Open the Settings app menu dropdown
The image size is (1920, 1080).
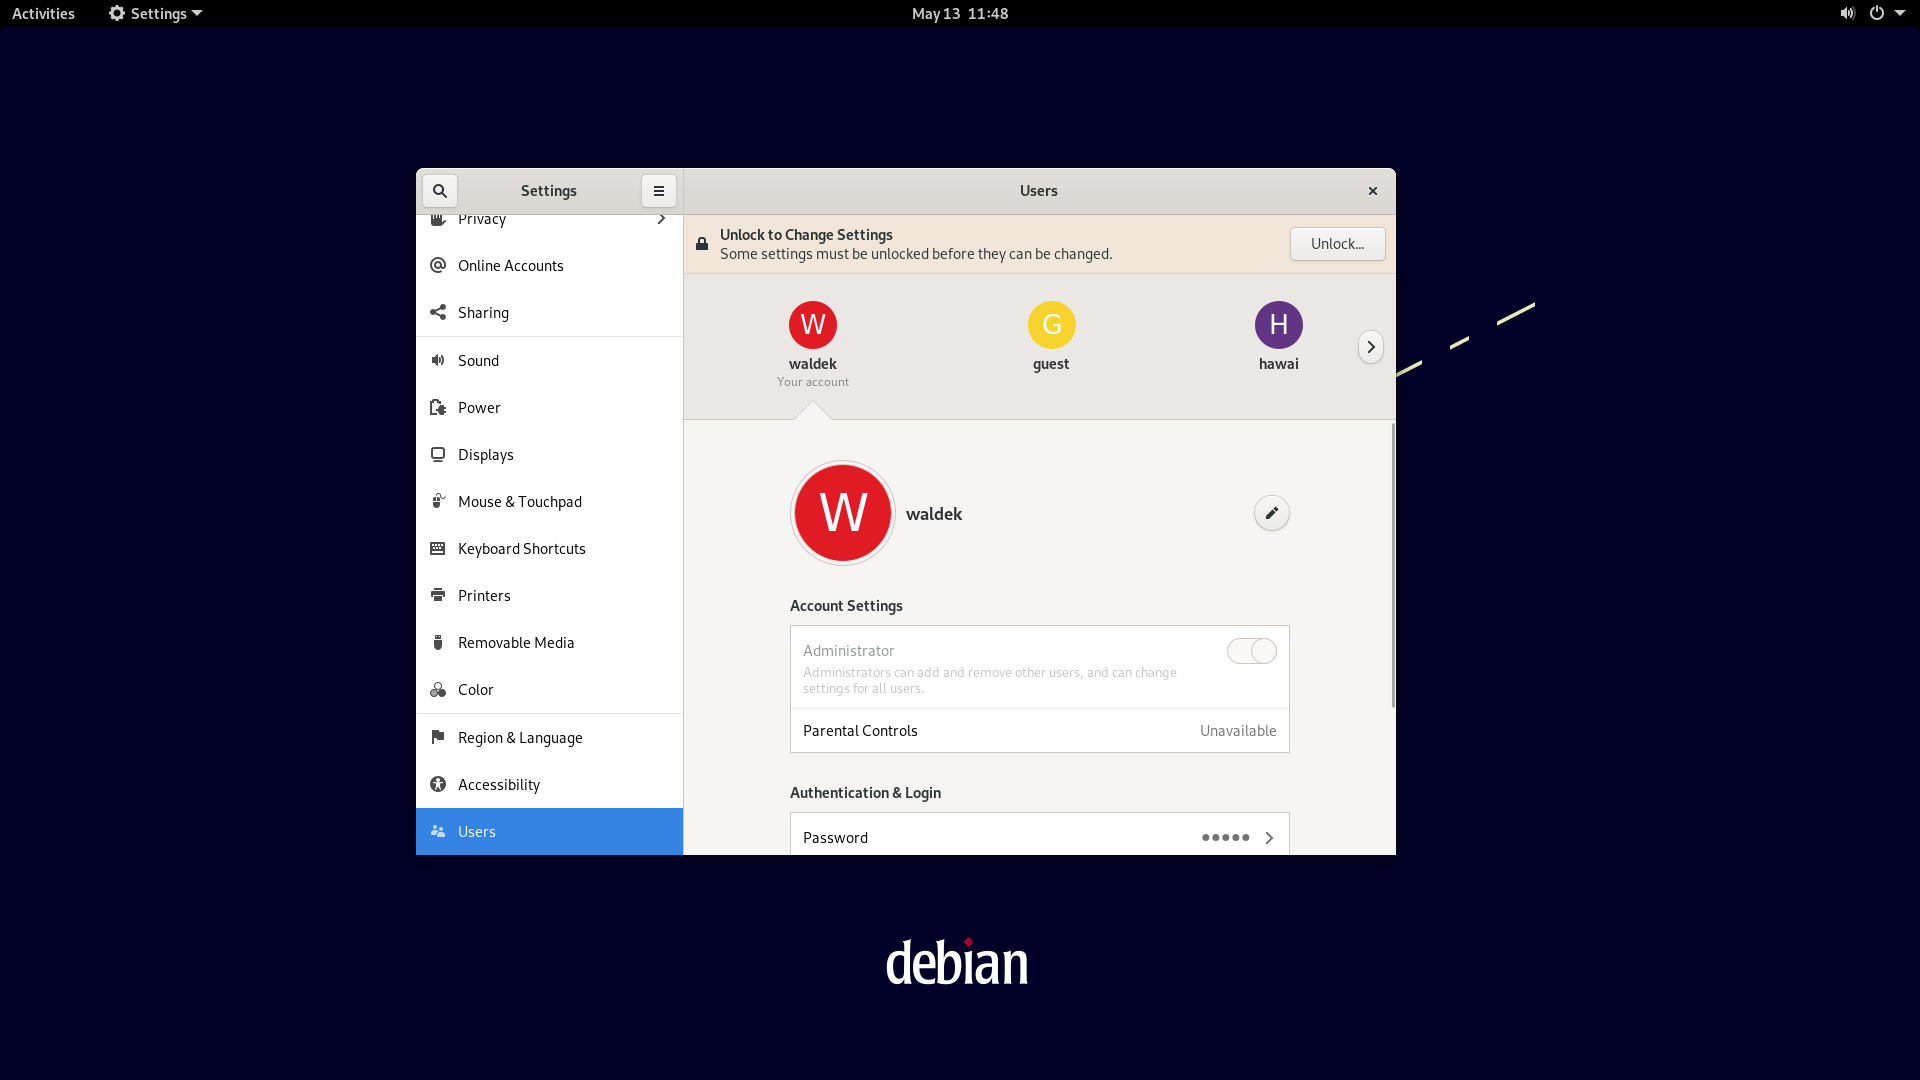(155, 13)
